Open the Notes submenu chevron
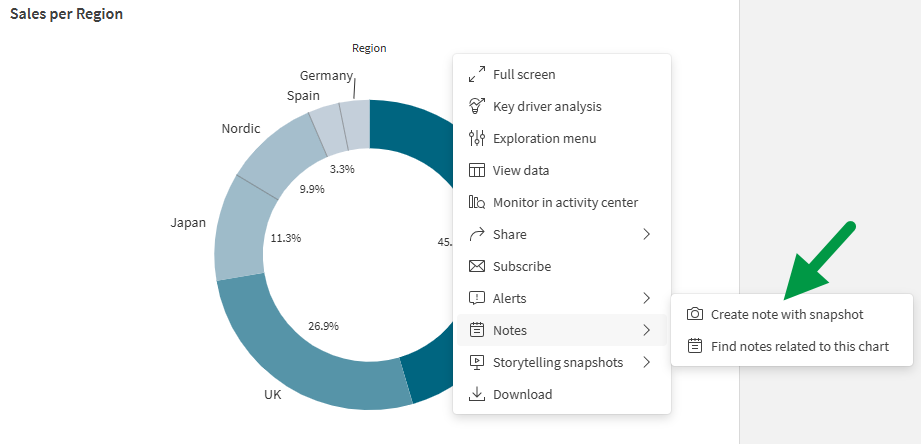The width and height of the screenshot is (921, 444). (647, 330)
